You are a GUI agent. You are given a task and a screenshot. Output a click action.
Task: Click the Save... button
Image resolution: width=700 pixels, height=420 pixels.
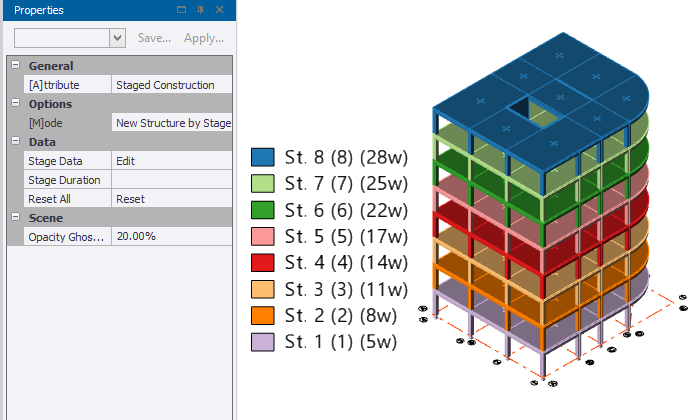coord(154,38)
